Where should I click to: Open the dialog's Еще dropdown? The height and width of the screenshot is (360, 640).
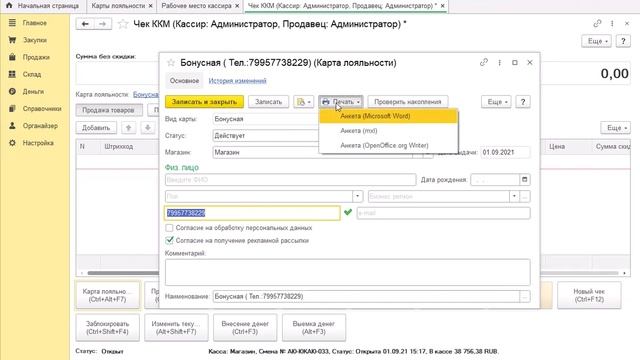click(496, 102)
